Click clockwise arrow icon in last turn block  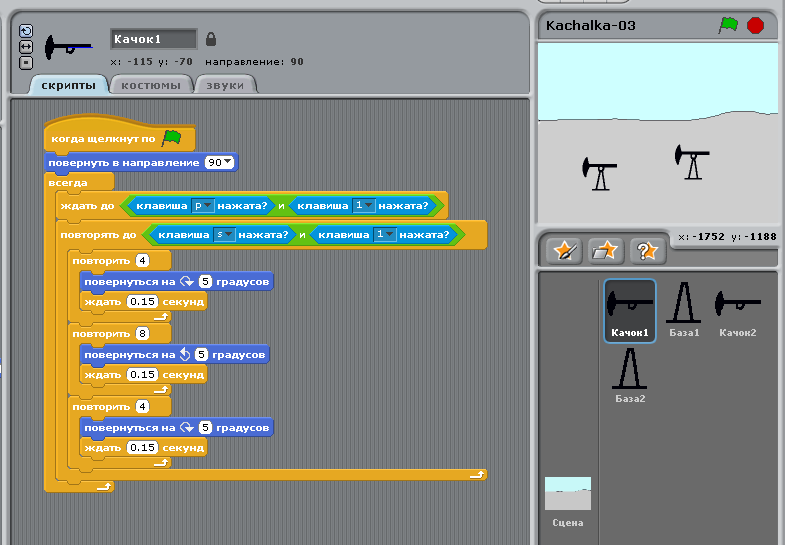pos(187,428)
